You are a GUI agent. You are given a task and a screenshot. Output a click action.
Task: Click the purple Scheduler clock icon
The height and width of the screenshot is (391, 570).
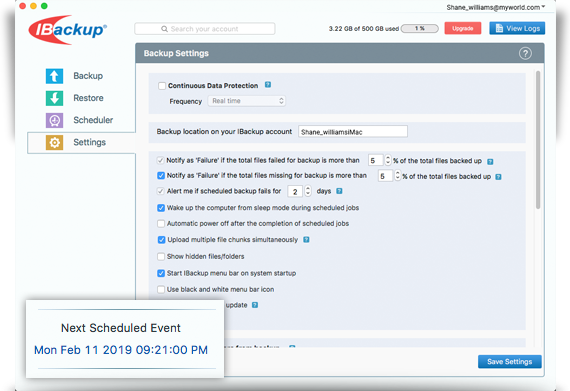click(x=54, y=120)
